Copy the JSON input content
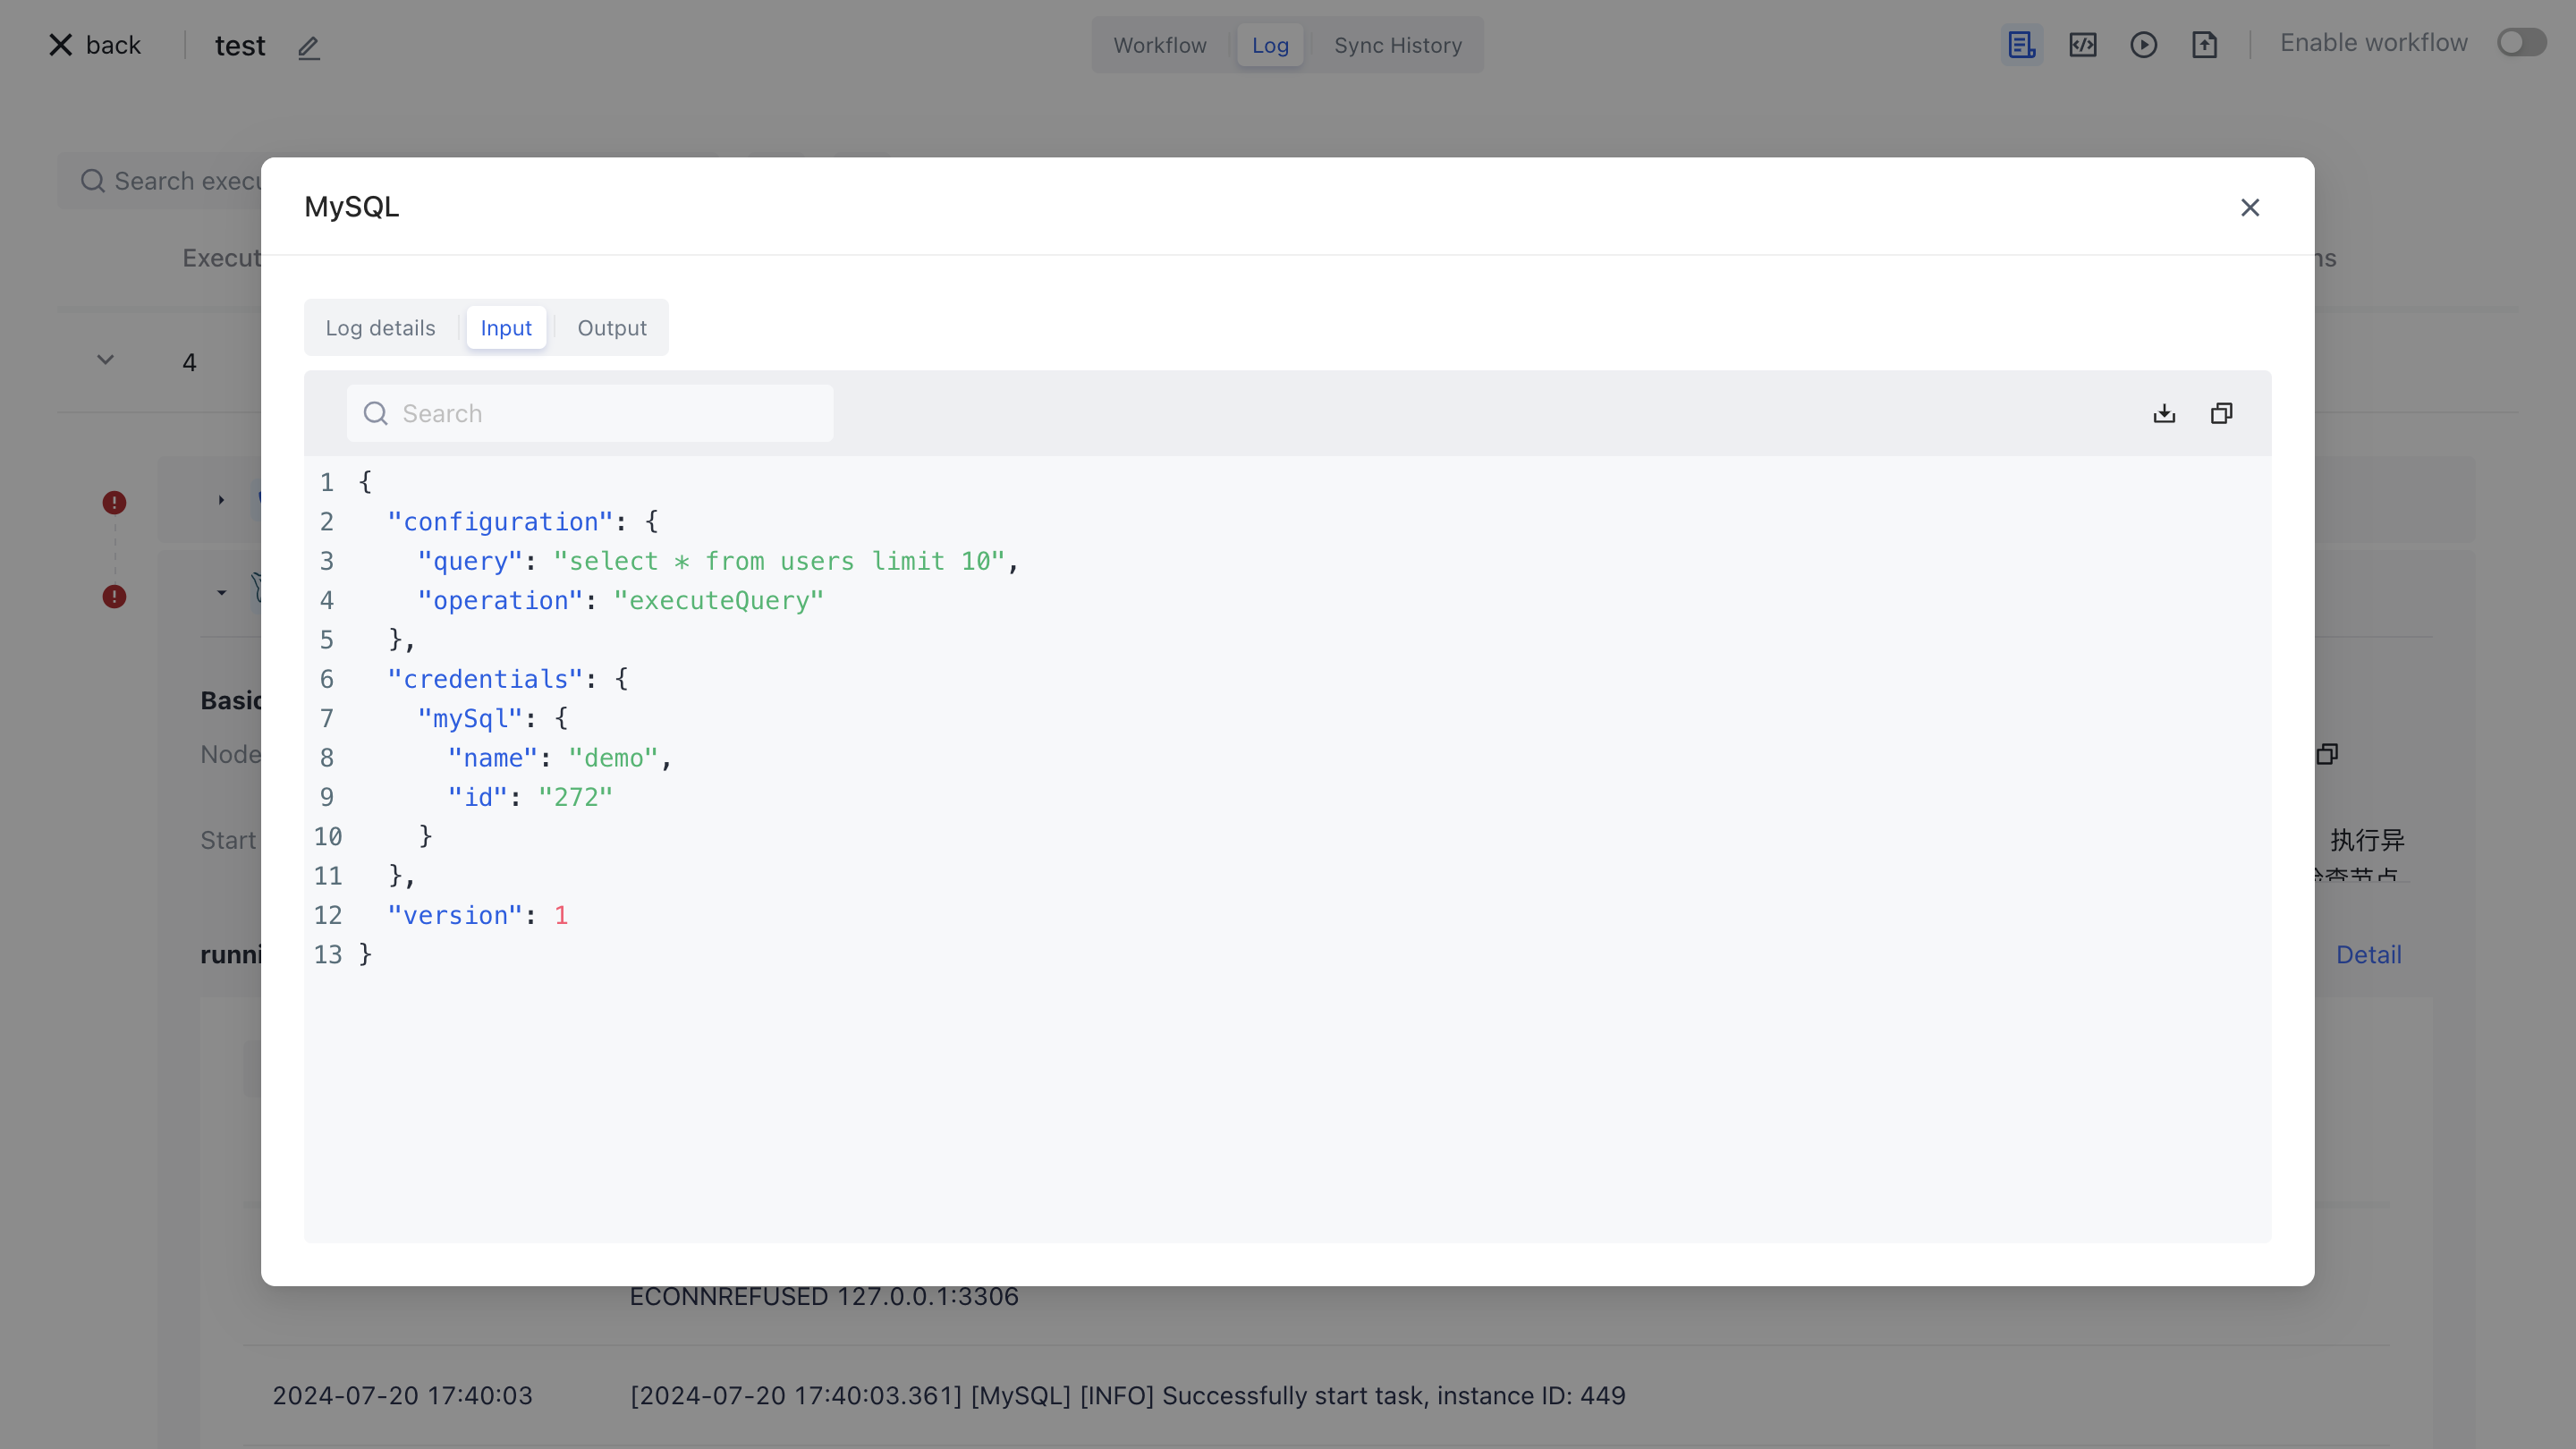The height and width of the screenshot is (1449, 2576). tap(2221, 413)
